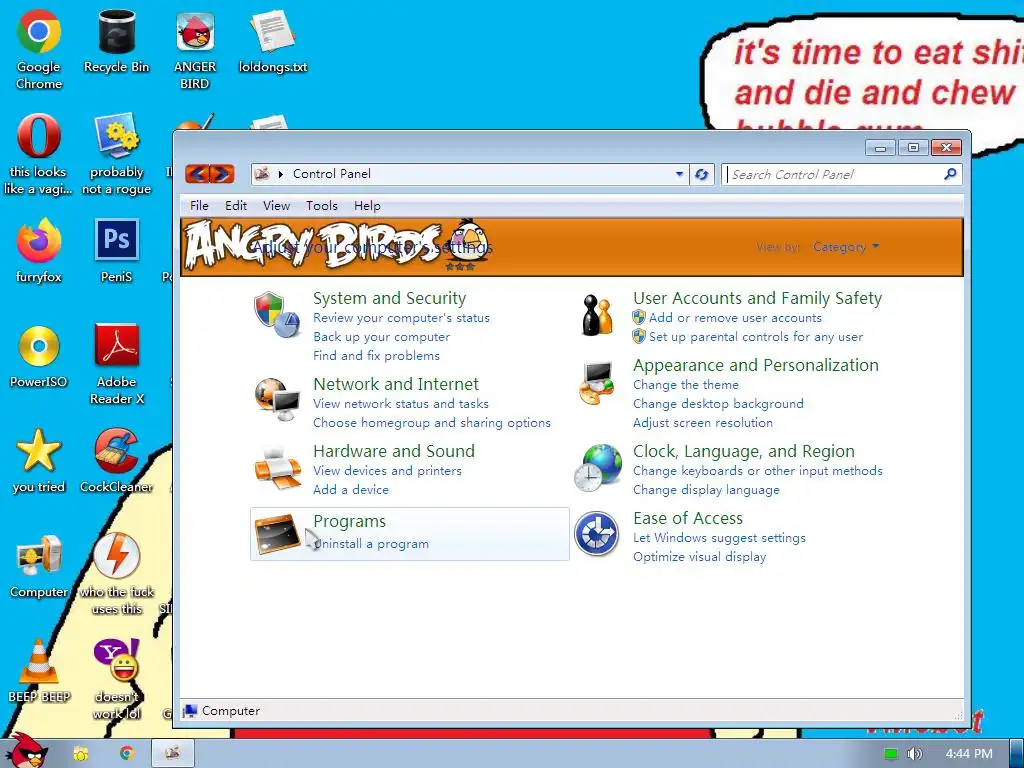Select the Photoshop Ps desktop icon
Screen dimensions: 1024x768
(x=116, y=251)
